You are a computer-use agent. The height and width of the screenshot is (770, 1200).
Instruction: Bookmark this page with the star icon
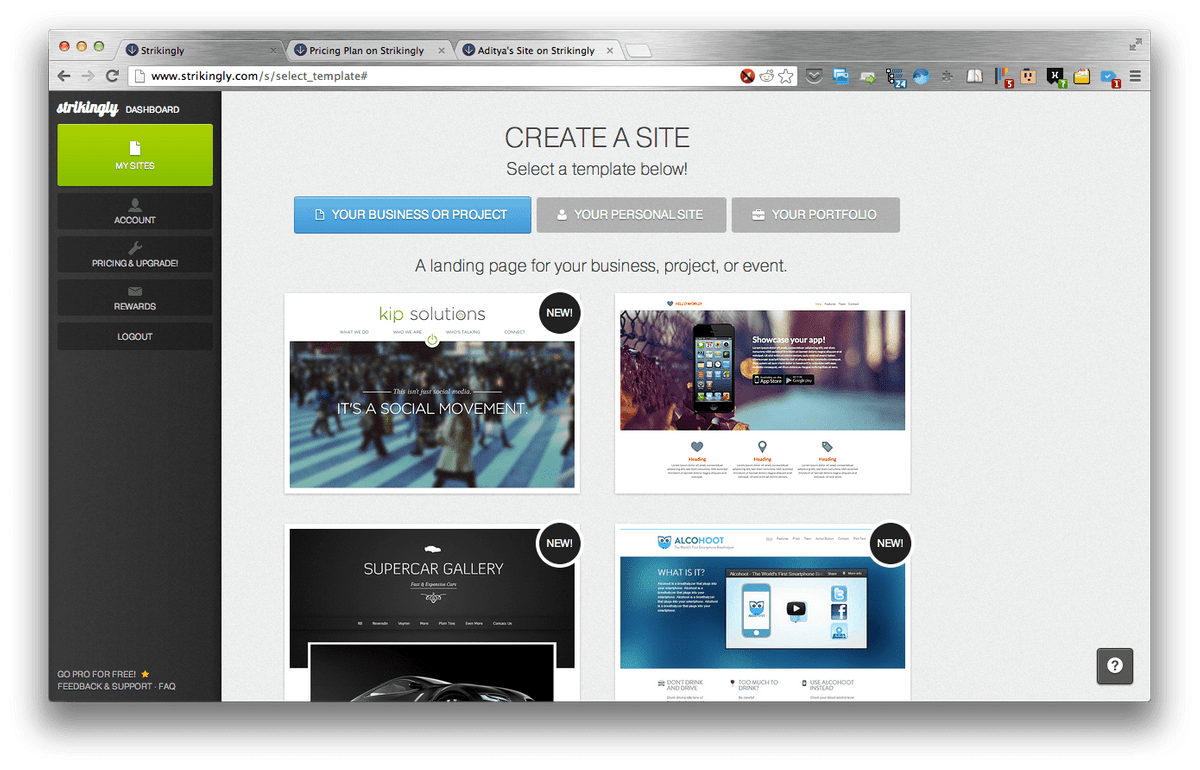[x=786, y=76]
